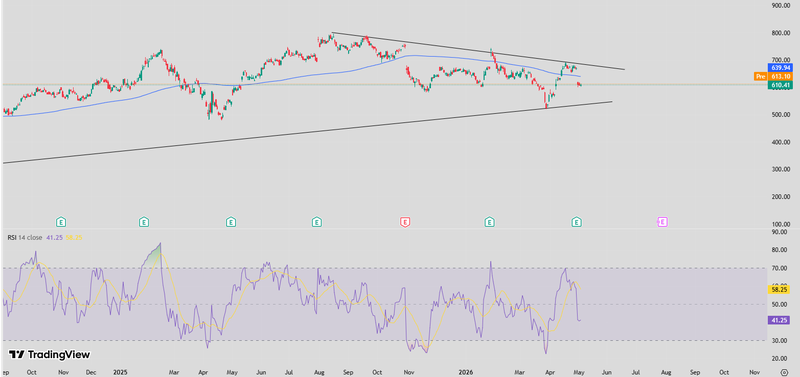Click the Dec label on time axis

[x=91, y=372]
